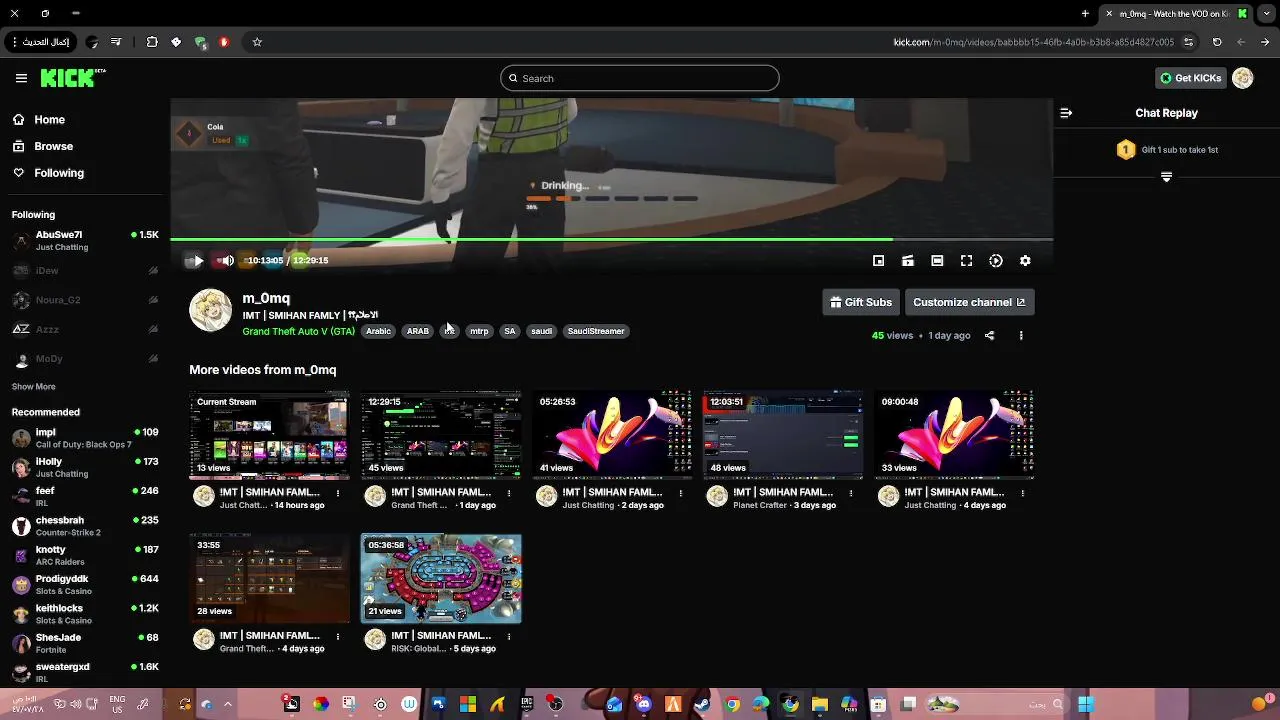Image resolution: width=1280 pixels, height=720 pixels.
Task: Open the Current Stream thumbnail
Action: pos(270,435)
